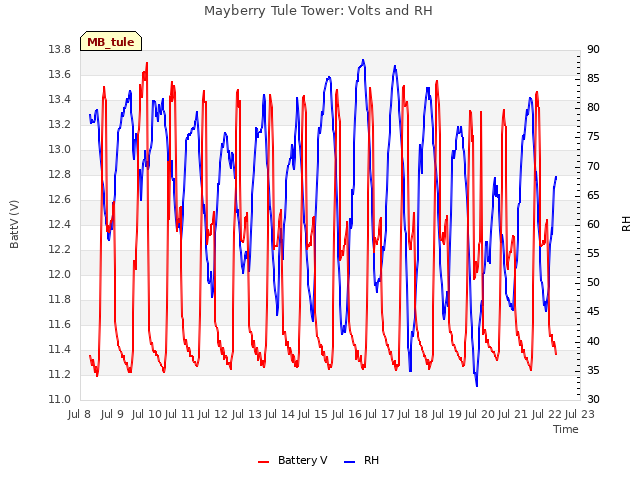Click the Jul 10 date label

[x=147, y=415]
